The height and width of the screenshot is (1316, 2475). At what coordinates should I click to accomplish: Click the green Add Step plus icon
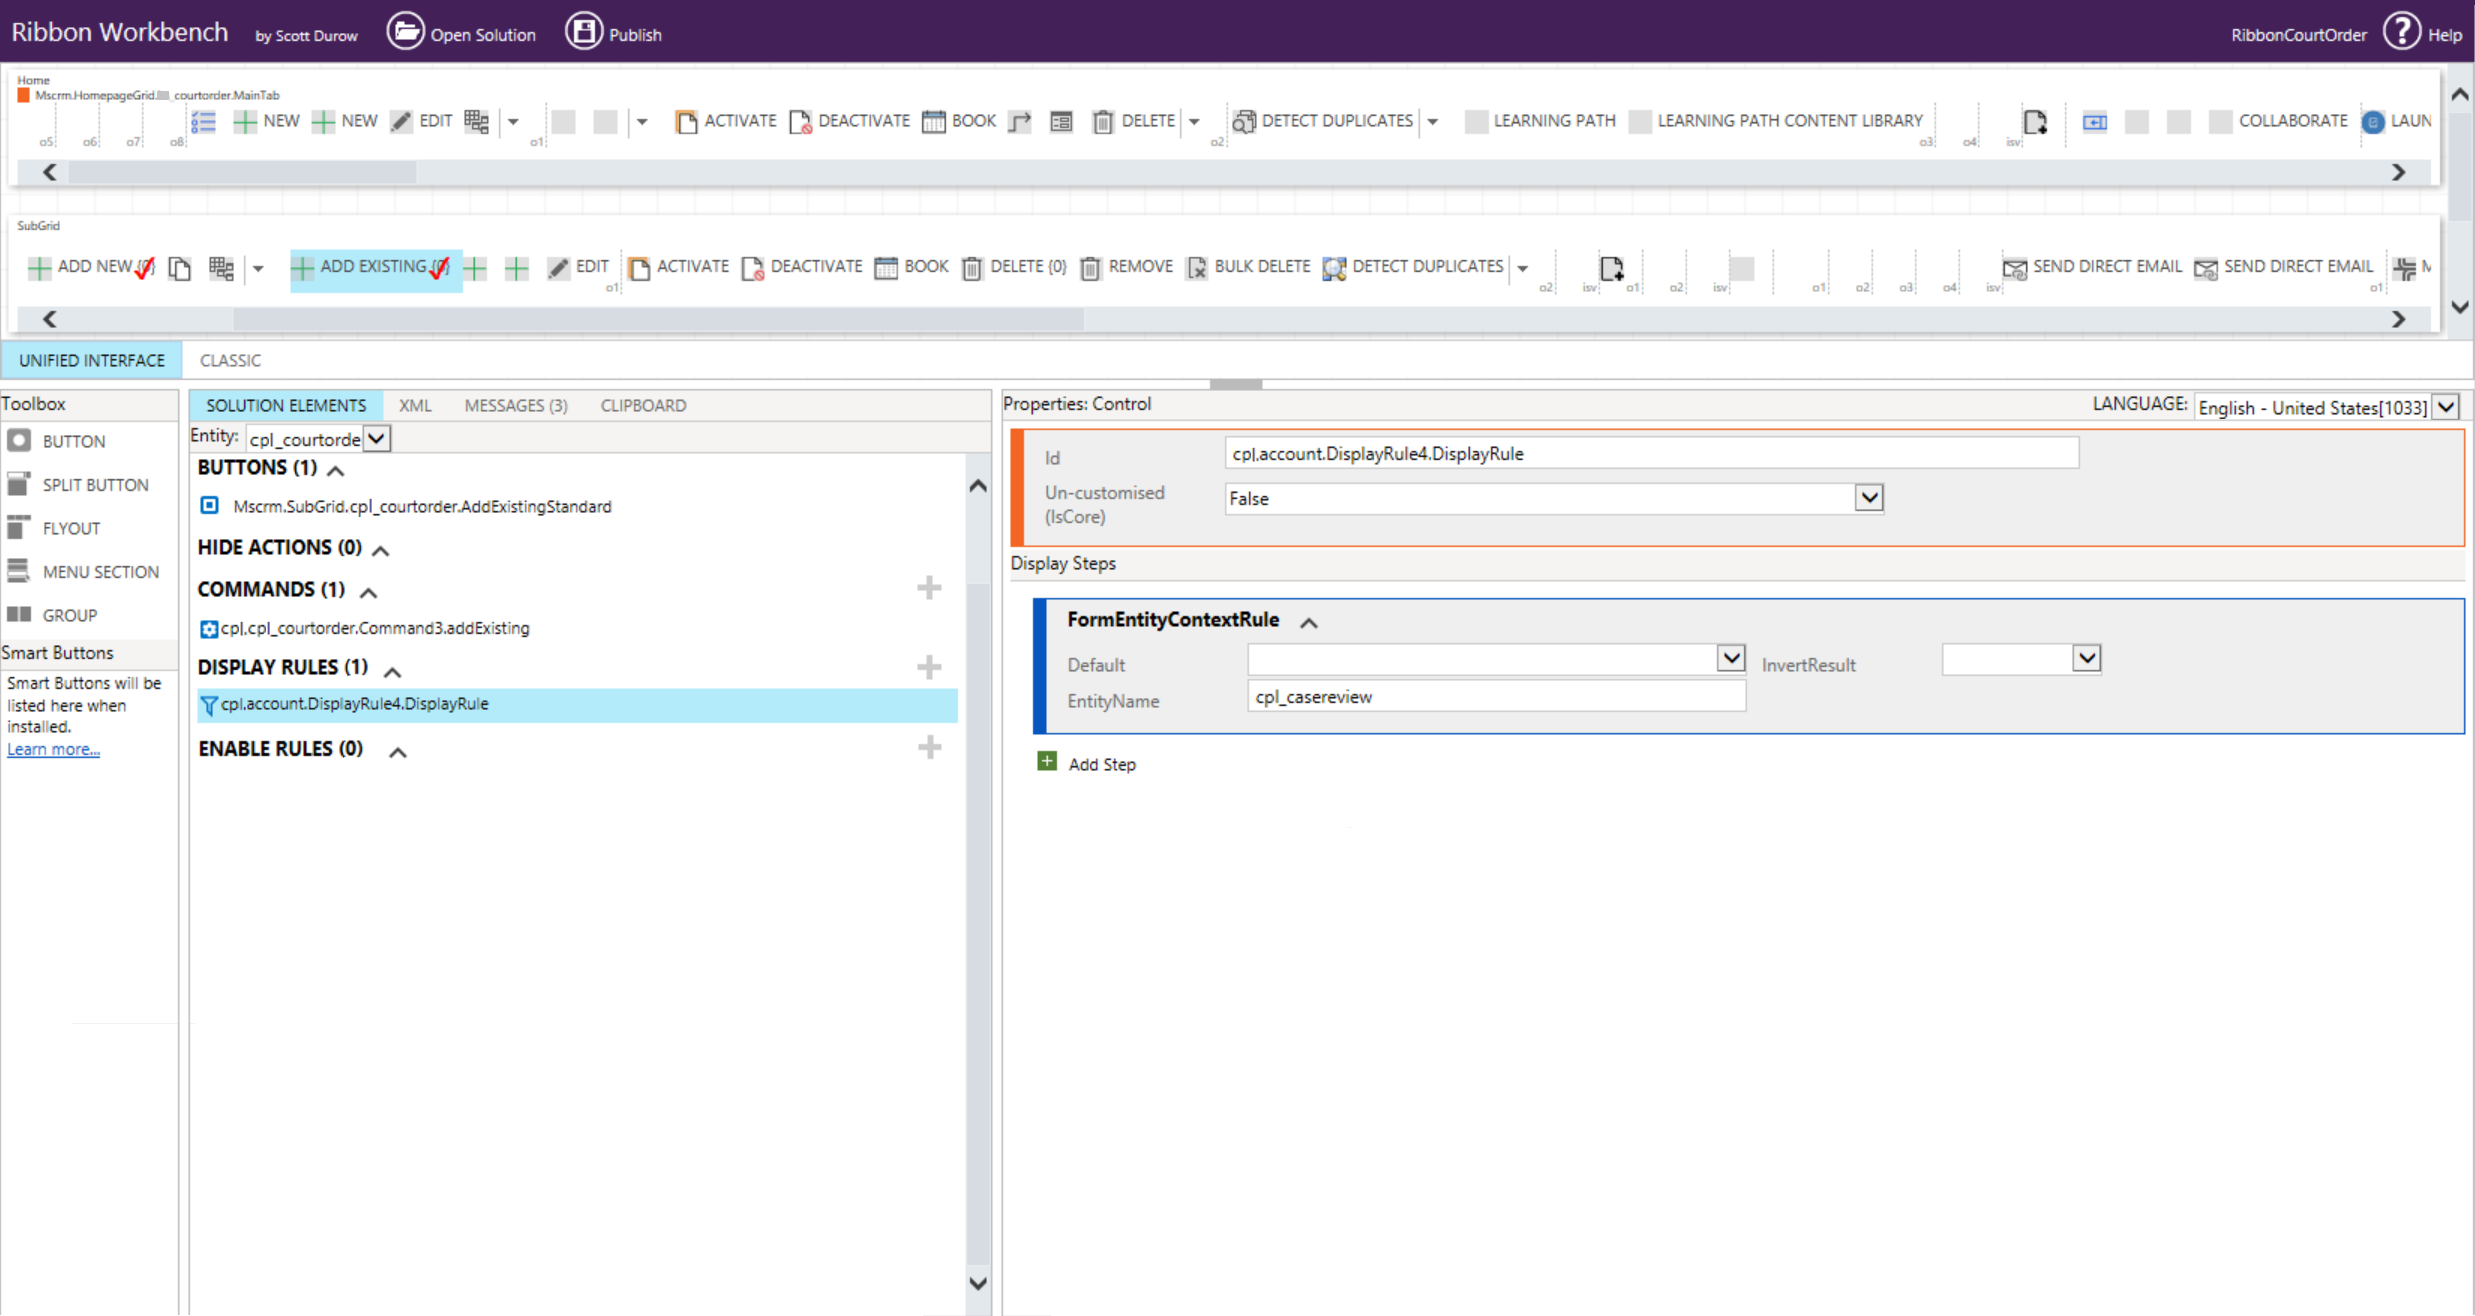click(x=1047, y=762)
